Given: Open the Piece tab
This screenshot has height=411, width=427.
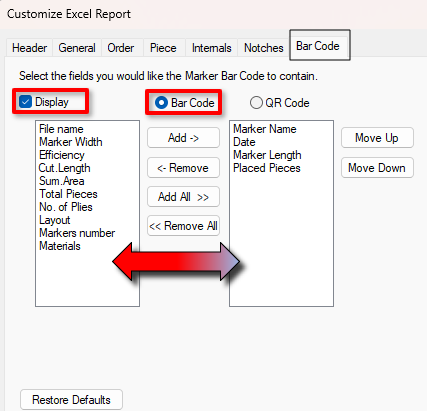Looking at the screenshot, I should [x=163, y=48].
